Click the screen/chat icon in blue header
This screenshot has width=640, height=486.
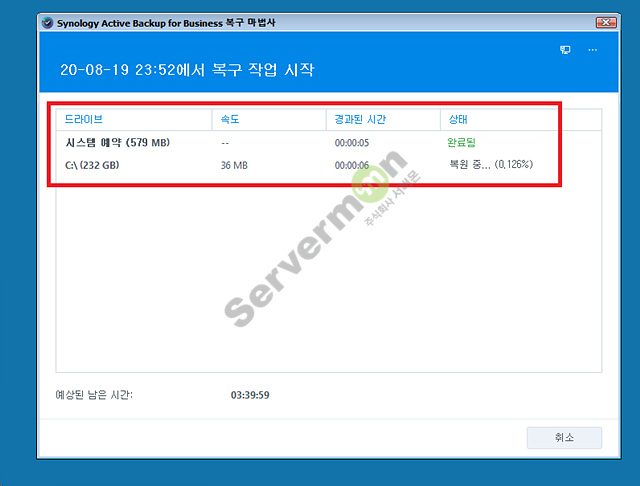(565, 50)
